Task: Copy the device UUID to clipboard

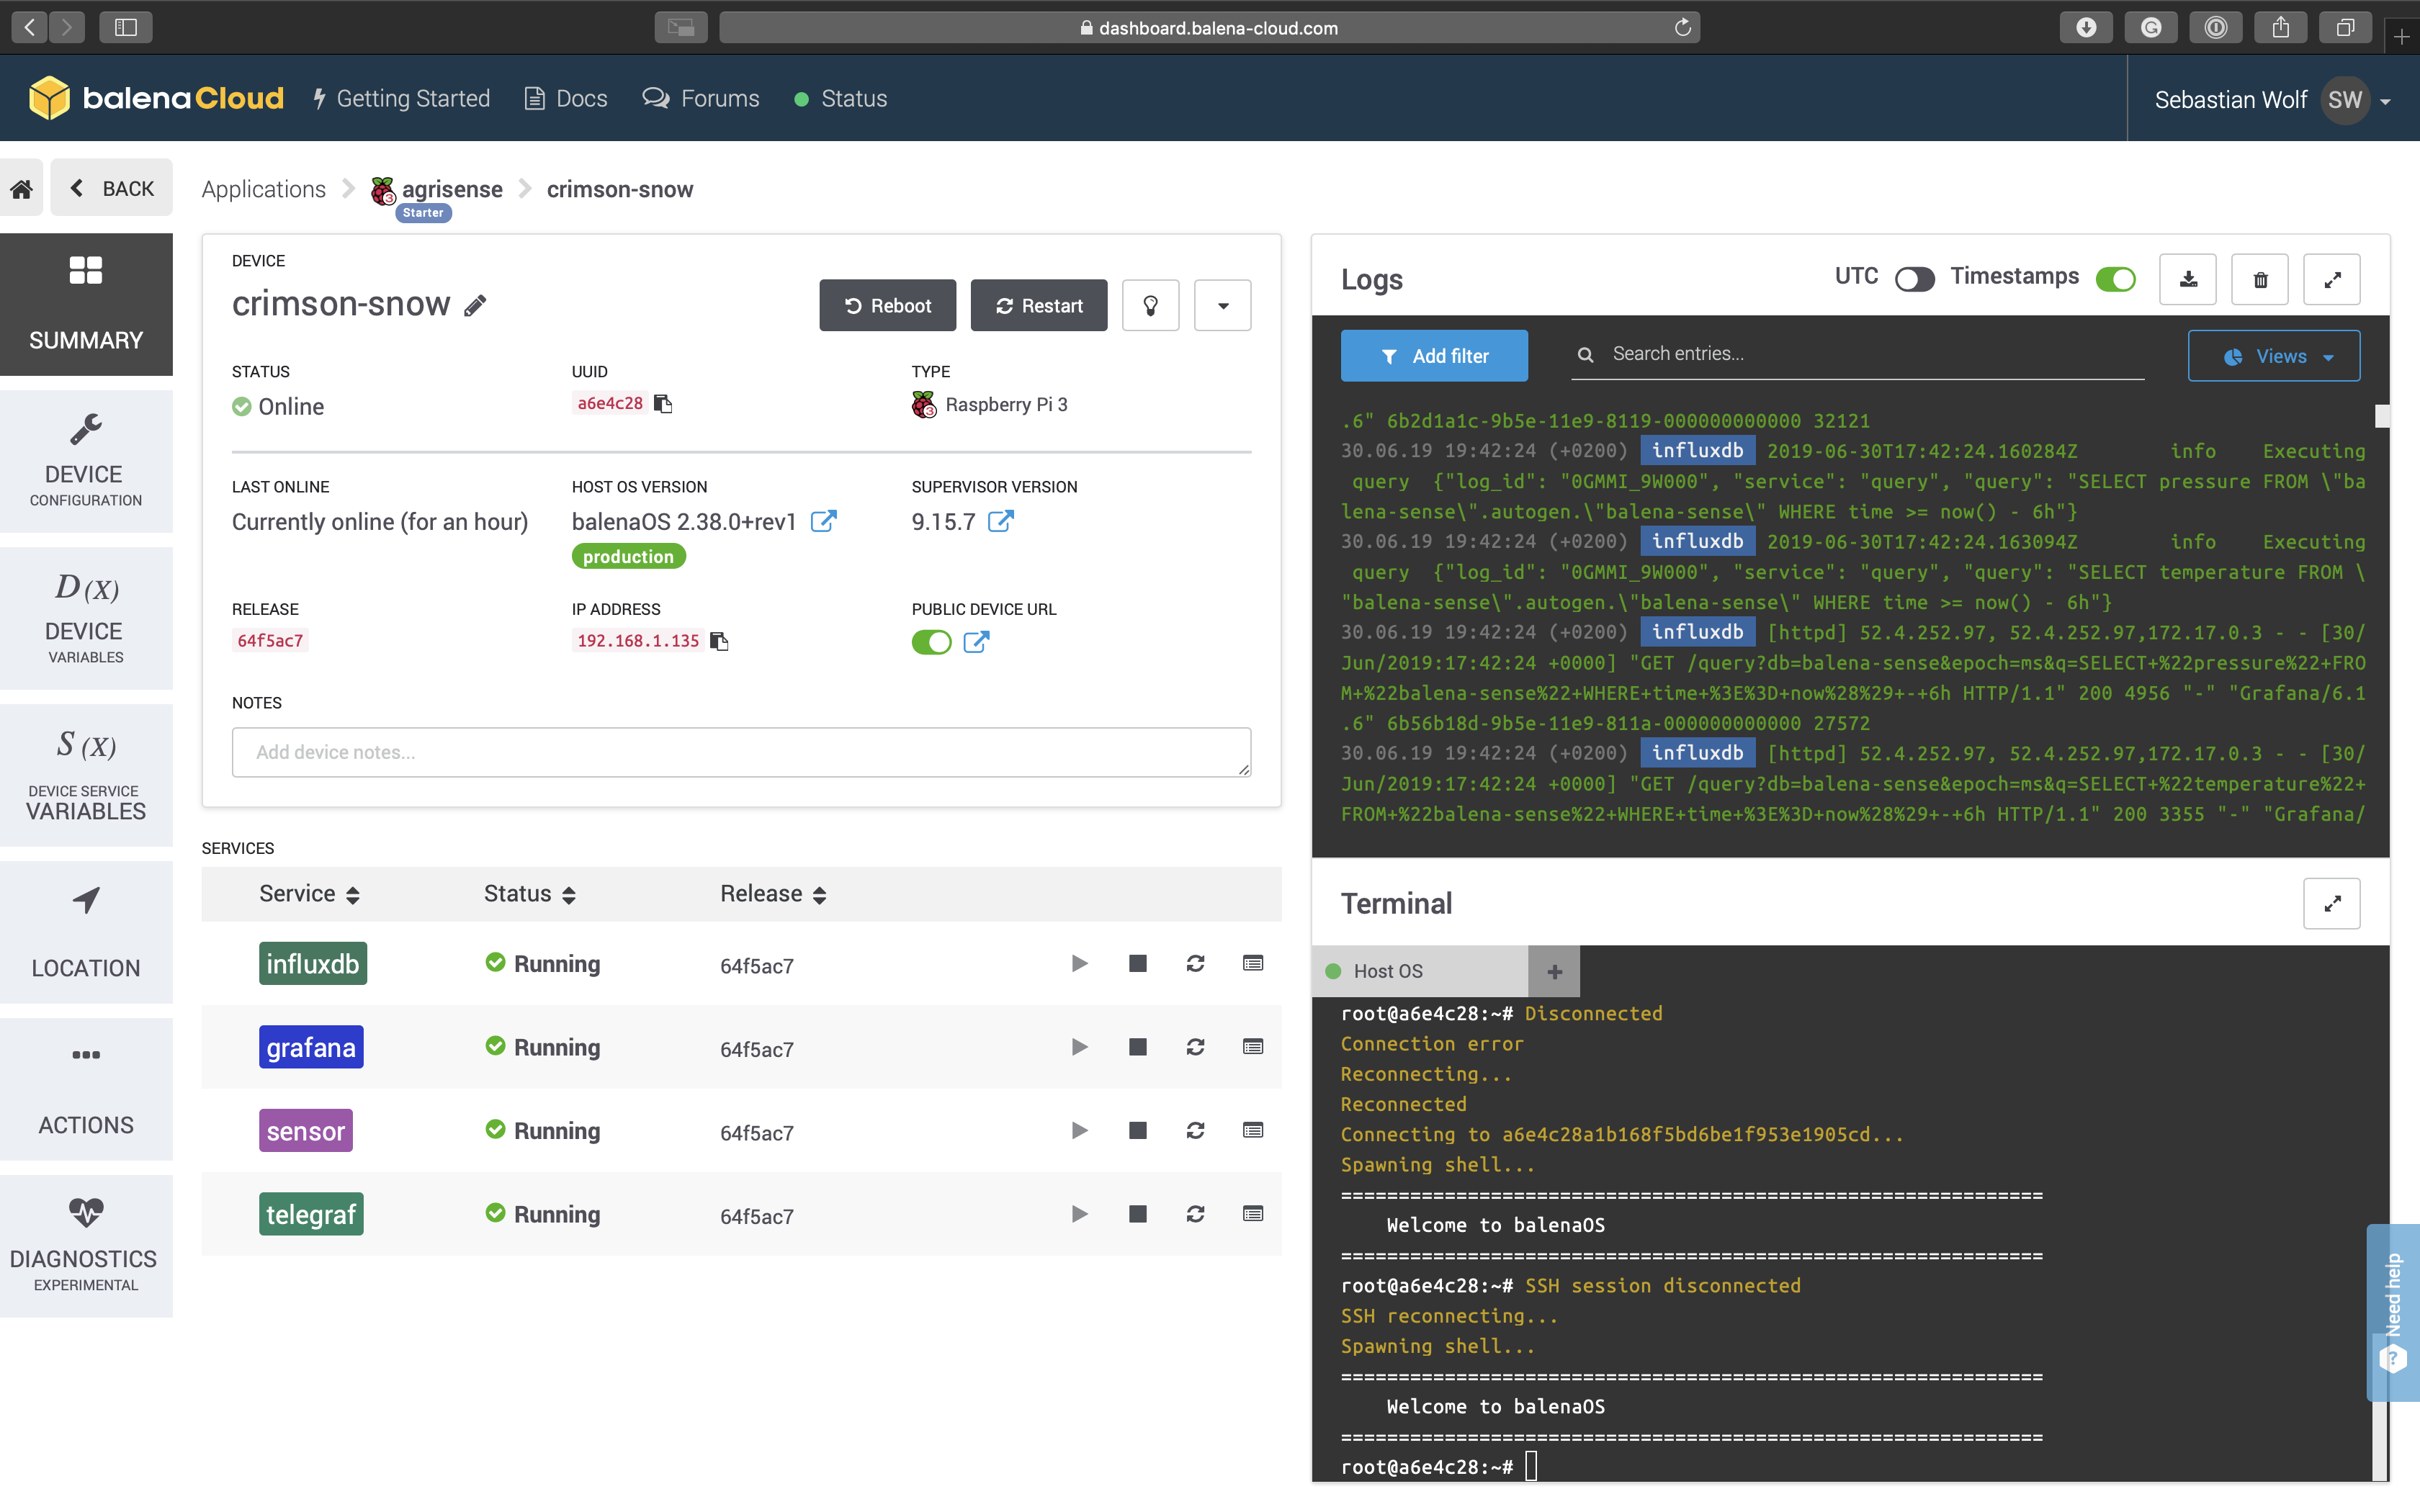Action: click(x=663, y=403)
